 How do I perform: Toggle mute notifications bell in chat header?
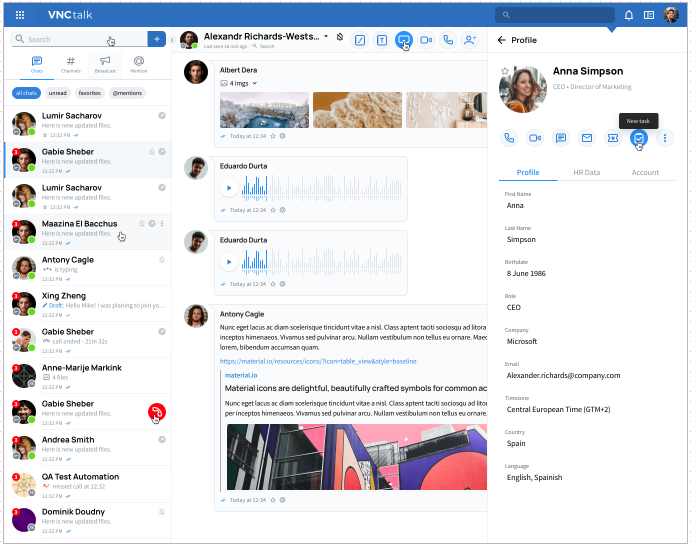point(339,37)
